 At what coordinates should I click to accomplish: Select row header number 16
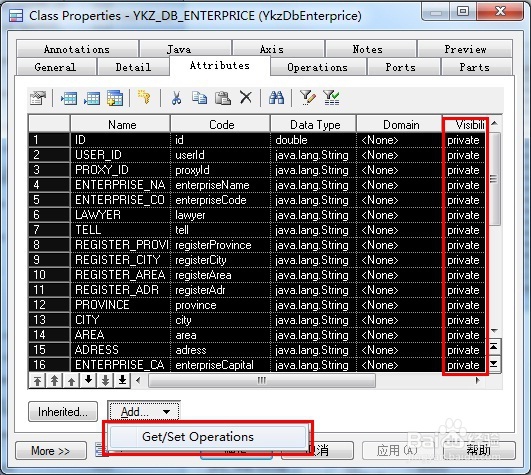[49, 365]
